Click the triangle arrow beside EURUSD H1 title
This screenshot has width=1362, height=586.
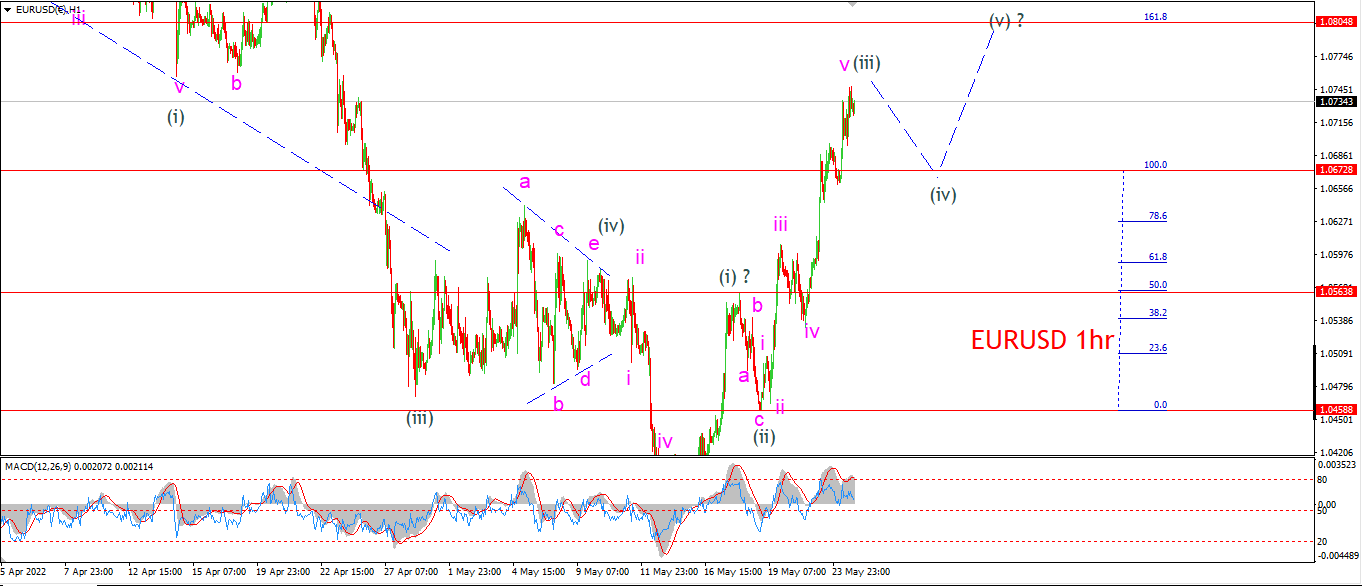coord(7,9)
